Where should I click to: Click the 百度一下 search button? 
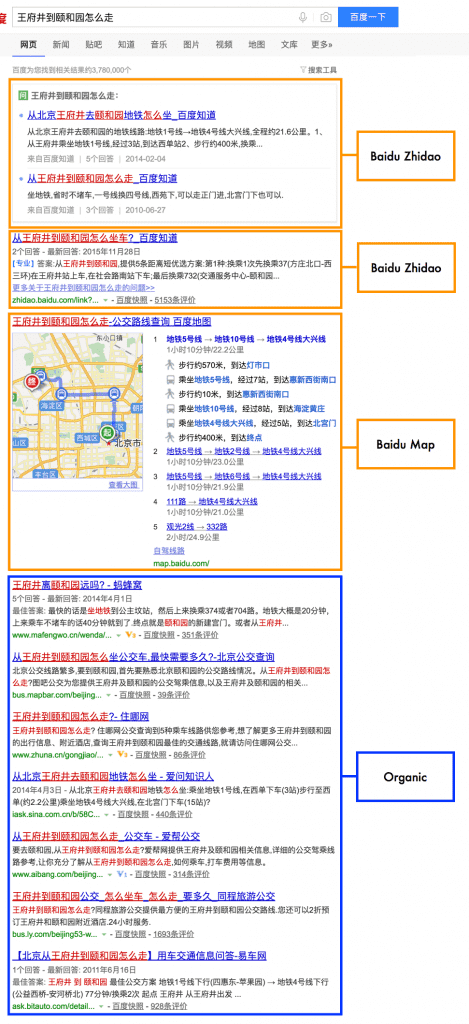368,18
